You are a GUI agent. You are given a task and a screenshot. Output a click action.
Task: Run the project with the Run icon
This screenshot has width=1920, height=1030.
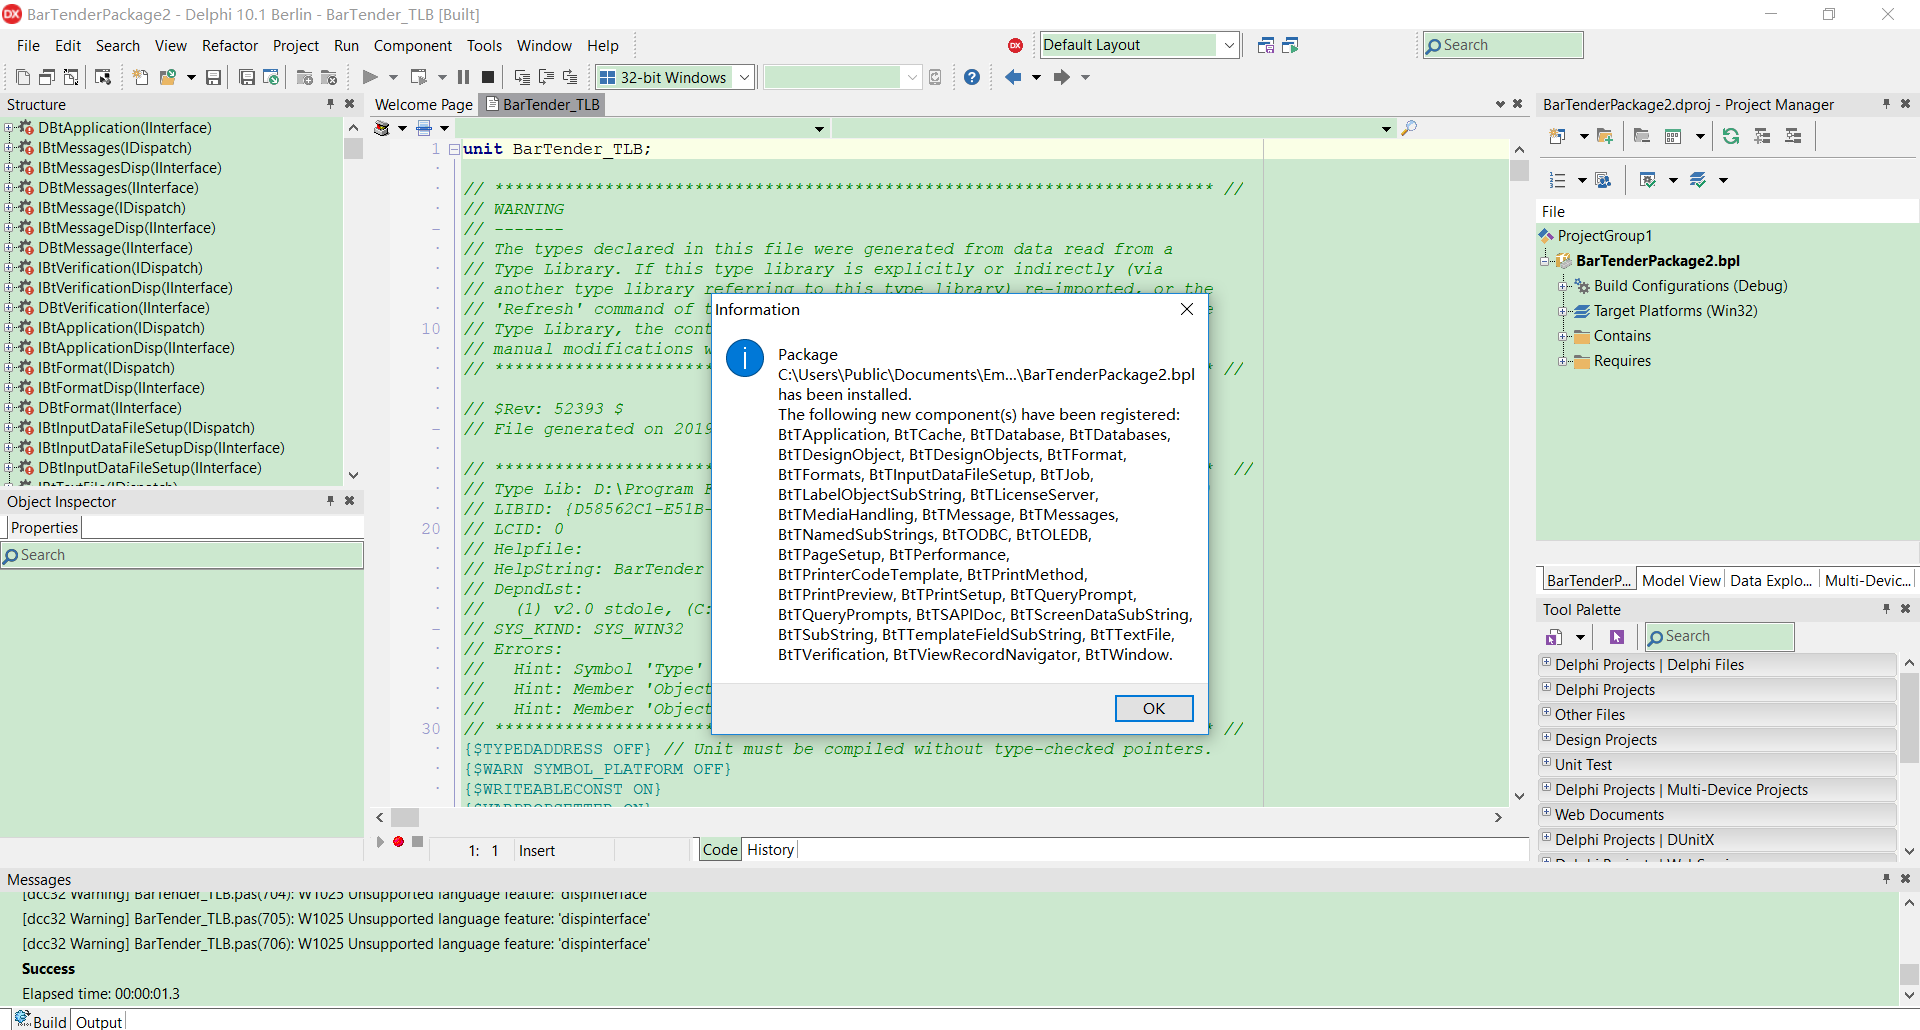tap(371, 77)
